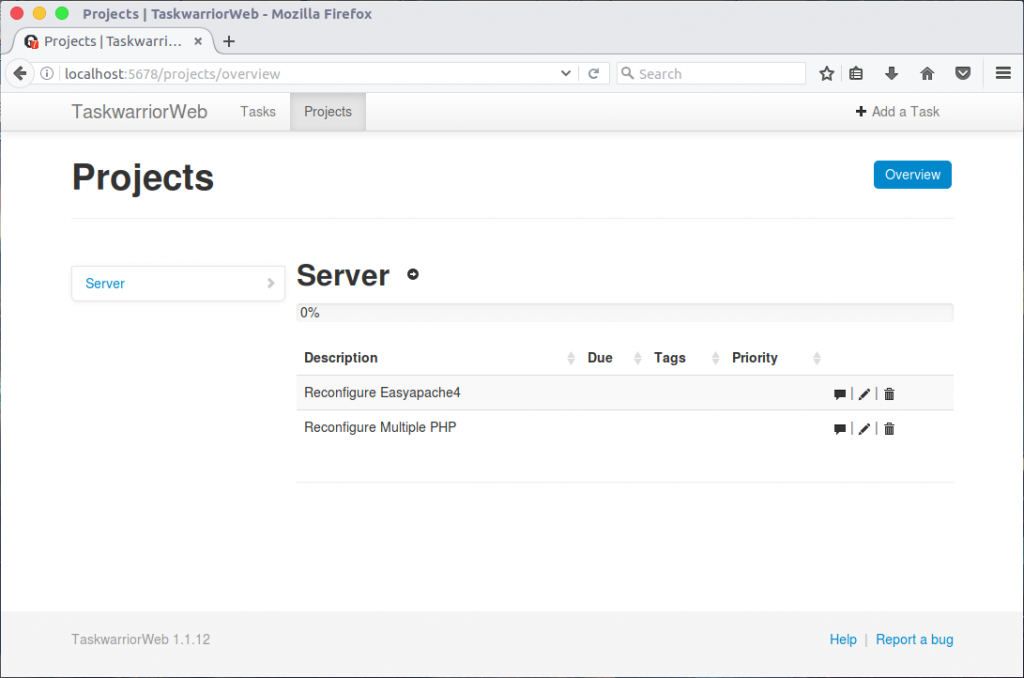
Task: Click the Add a Task plus icon
Action: [x=861, y=111]
